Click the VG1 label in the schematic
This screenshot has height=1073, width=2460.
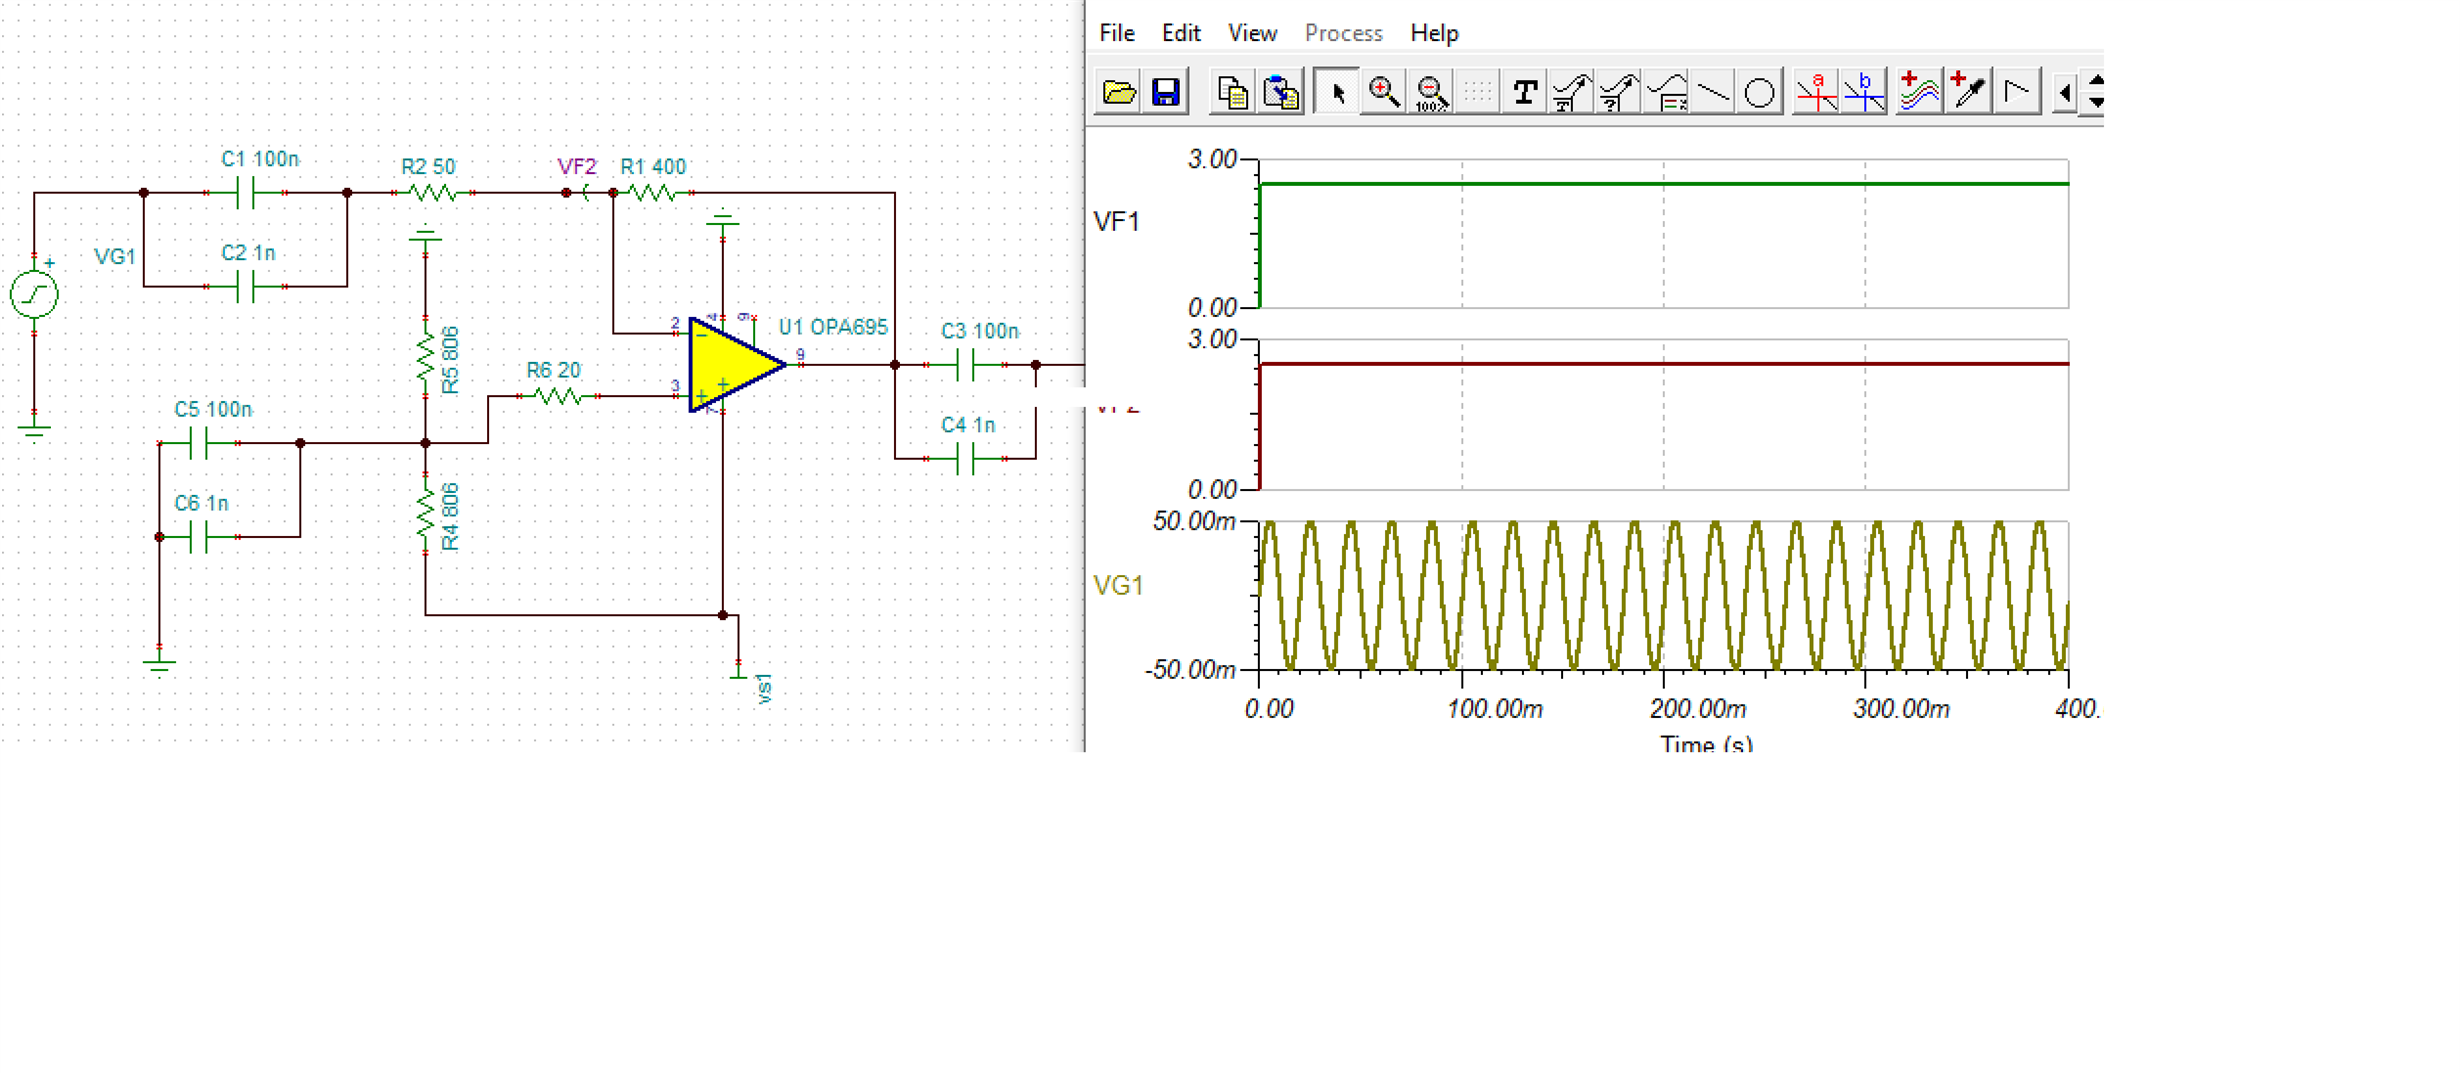click(x=114, y=257)
